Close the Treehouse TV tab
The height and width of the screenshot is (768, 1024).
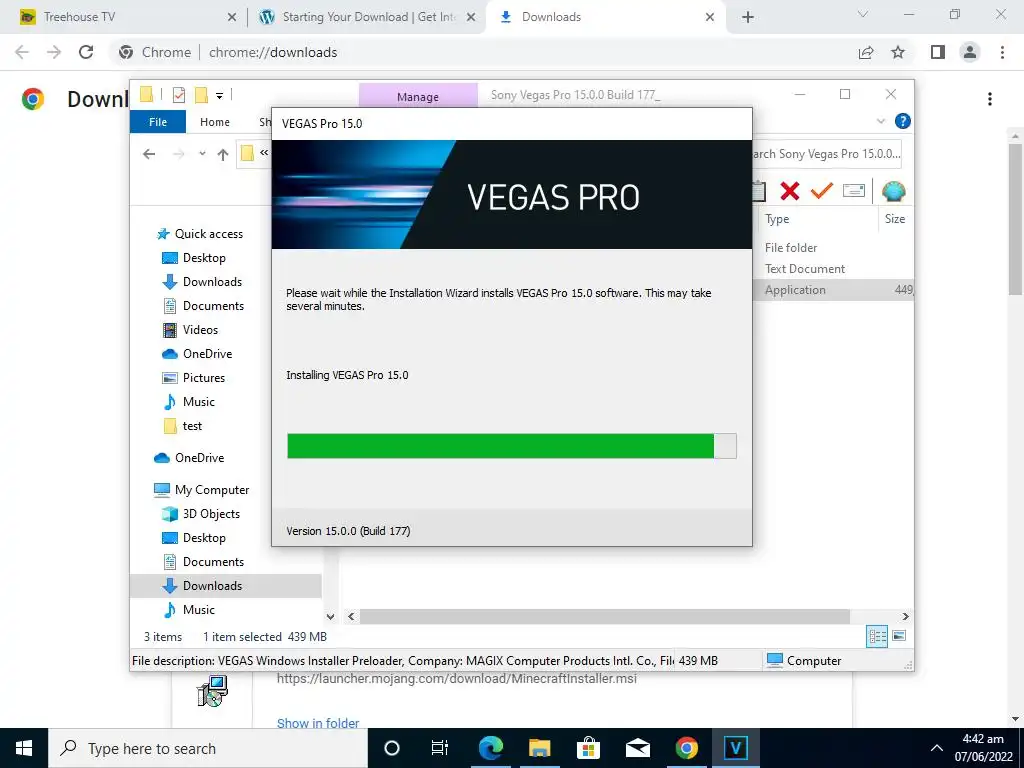click(x=232, y=17)
